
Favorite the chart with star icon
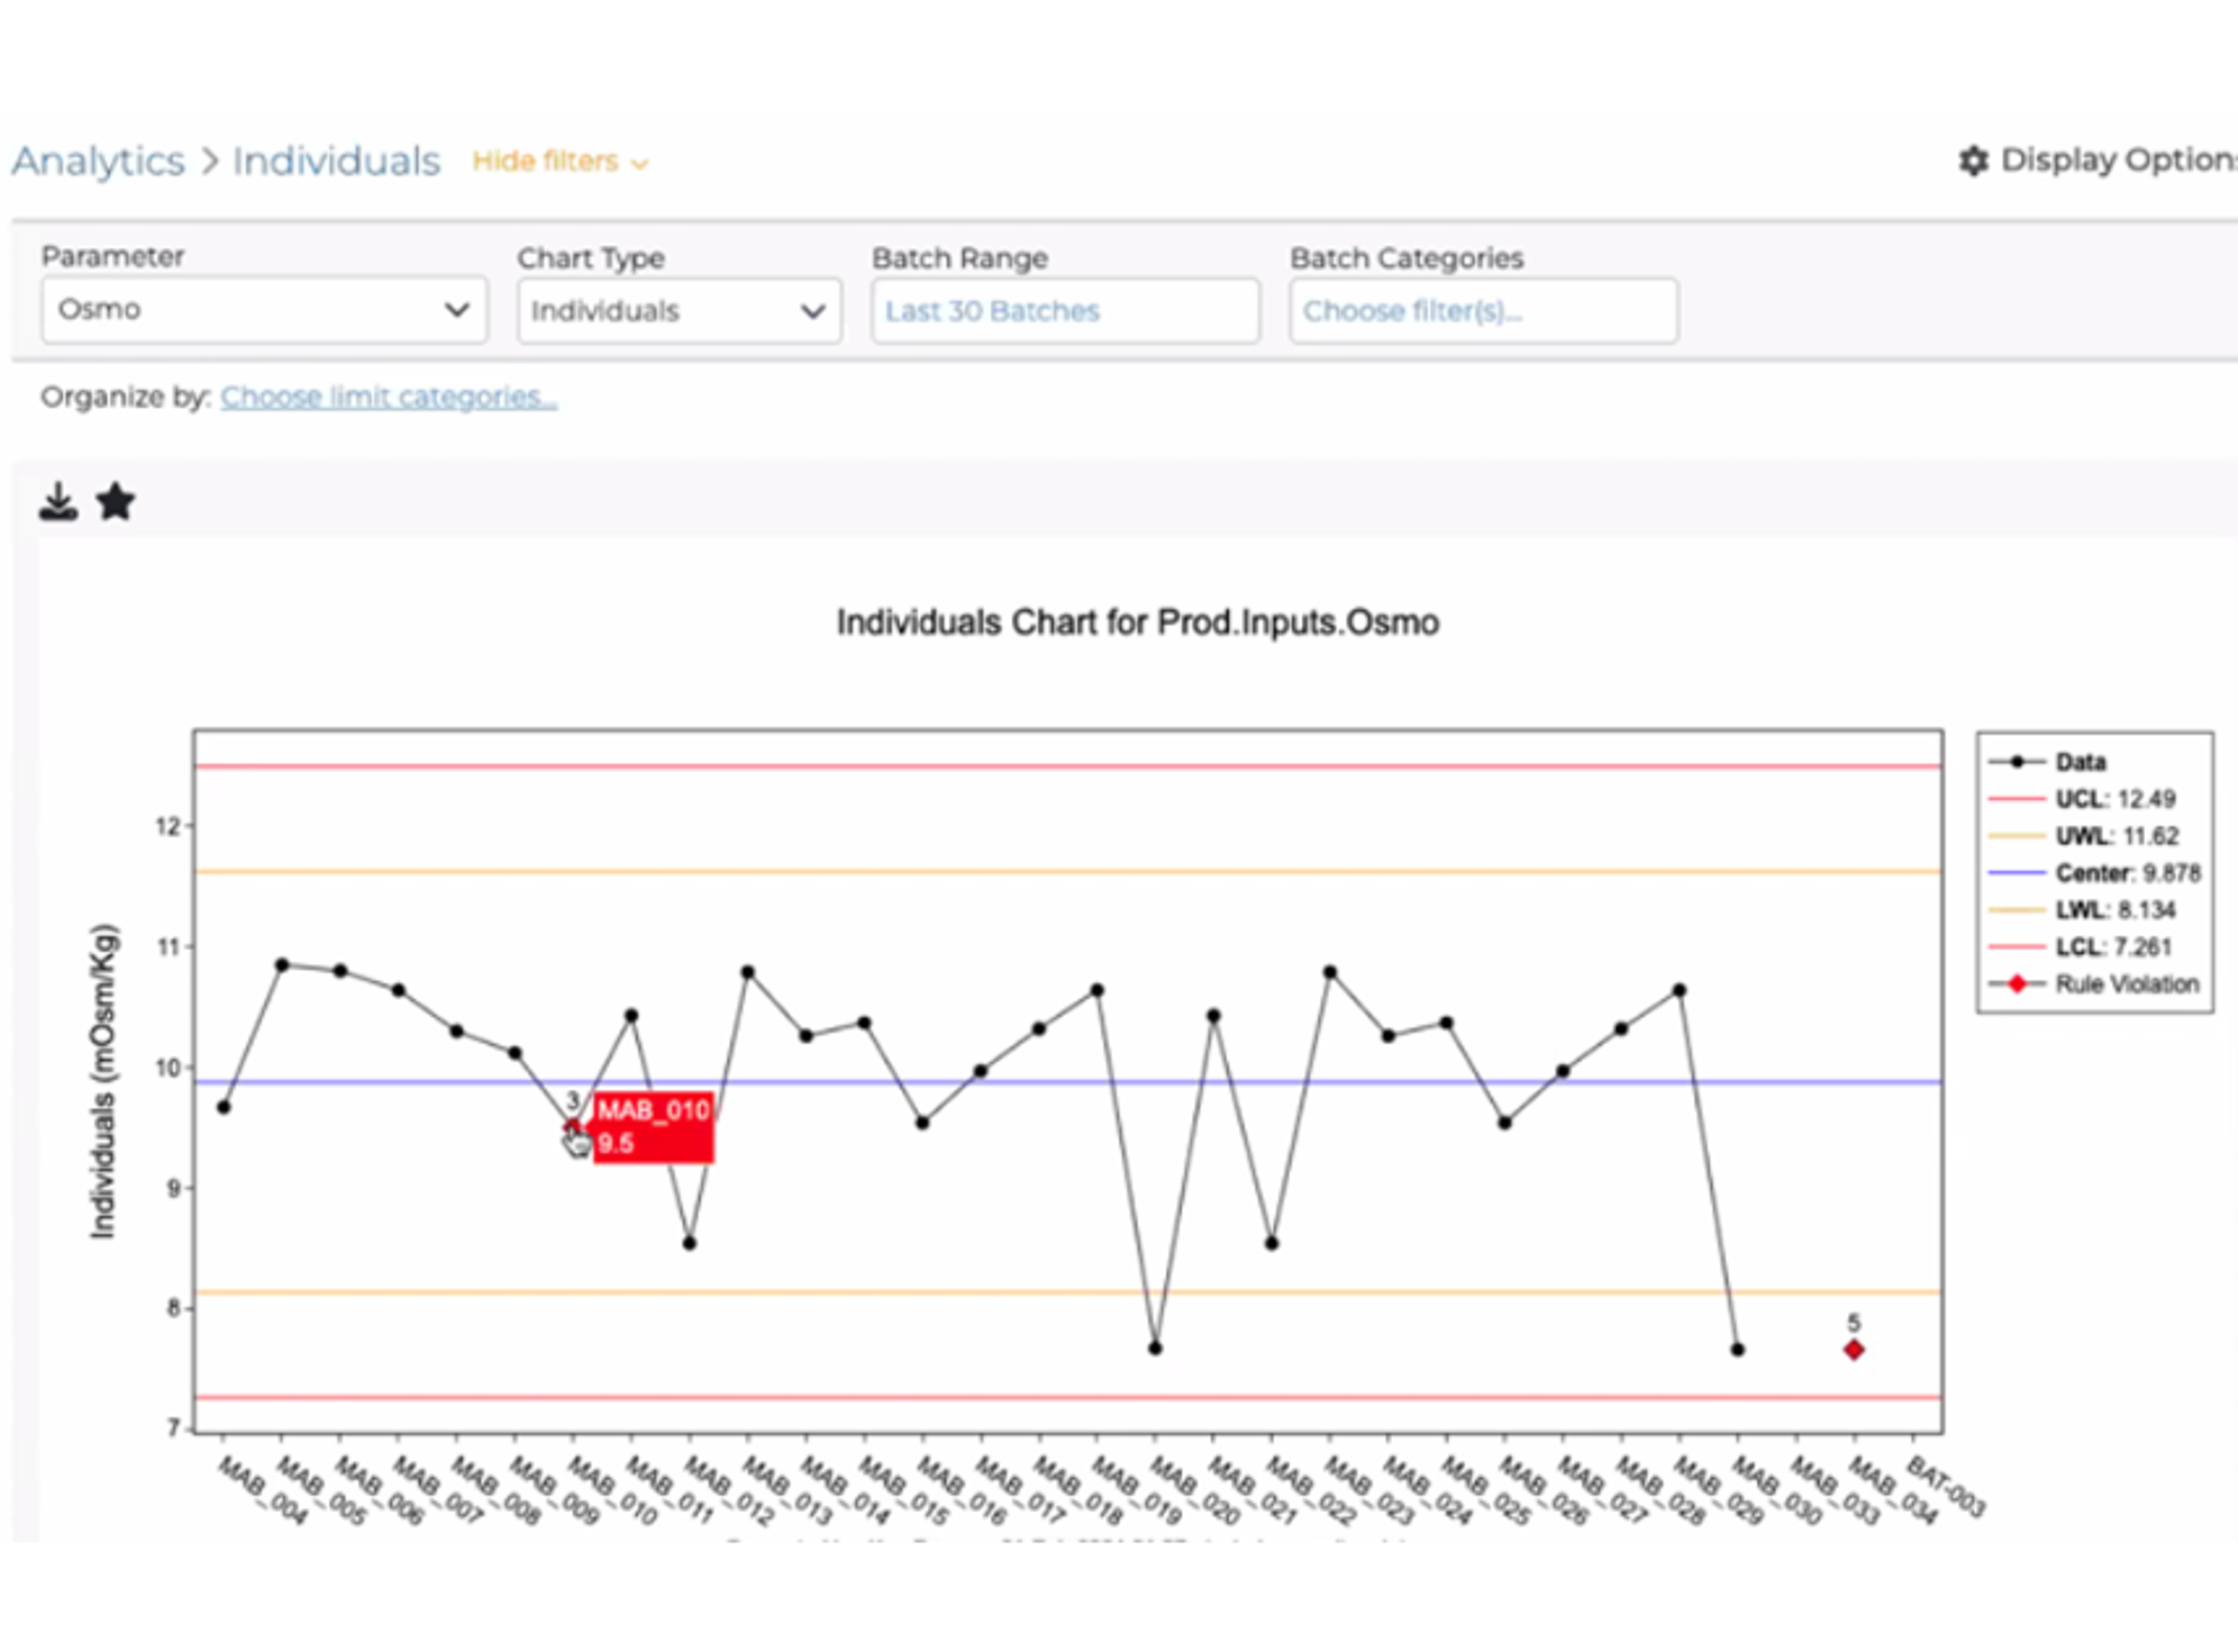coord(115,502)
